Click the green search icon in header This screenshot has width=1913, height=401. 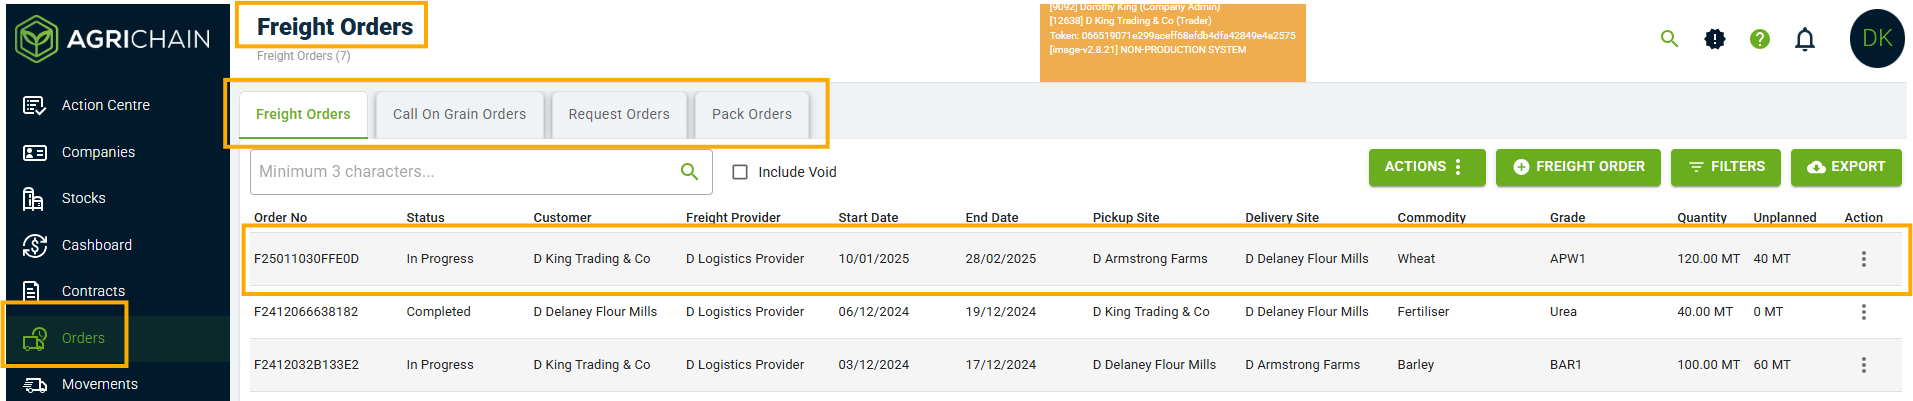1669,39
